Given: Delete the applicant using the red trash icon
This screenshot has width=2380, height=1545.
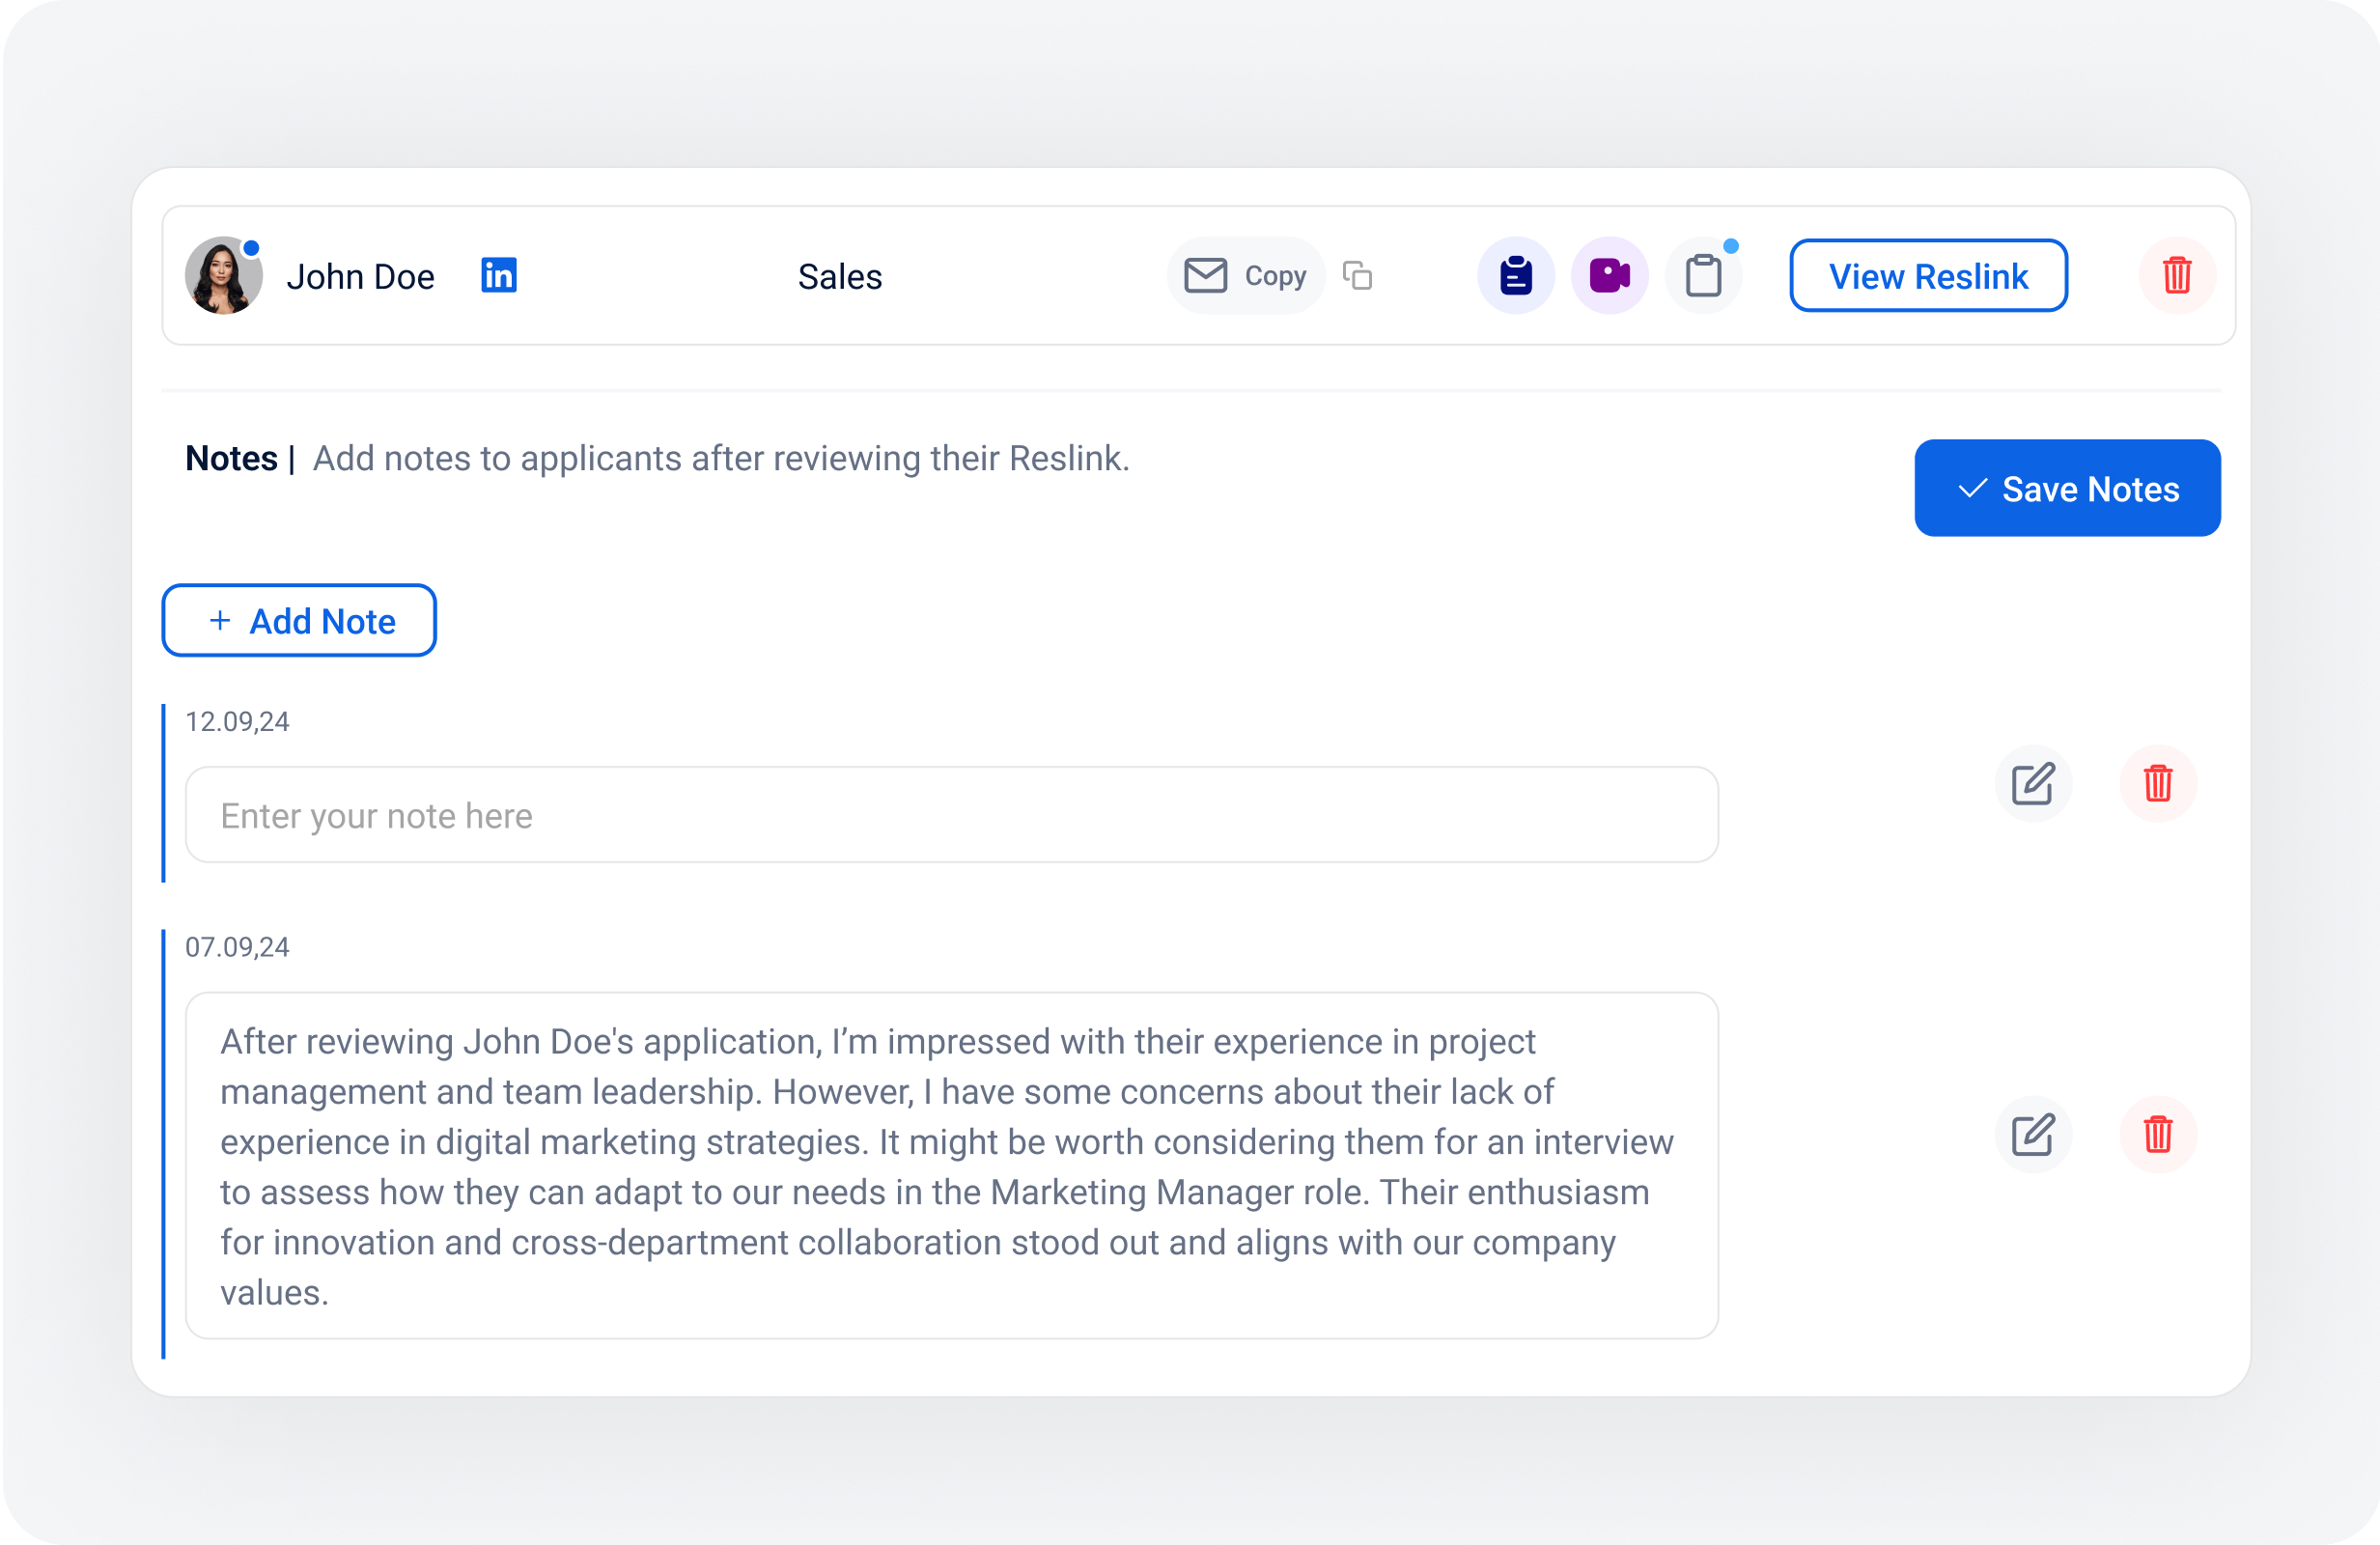Looking at the screenshot, I should pyautogui.click(x=2177, y=275).
